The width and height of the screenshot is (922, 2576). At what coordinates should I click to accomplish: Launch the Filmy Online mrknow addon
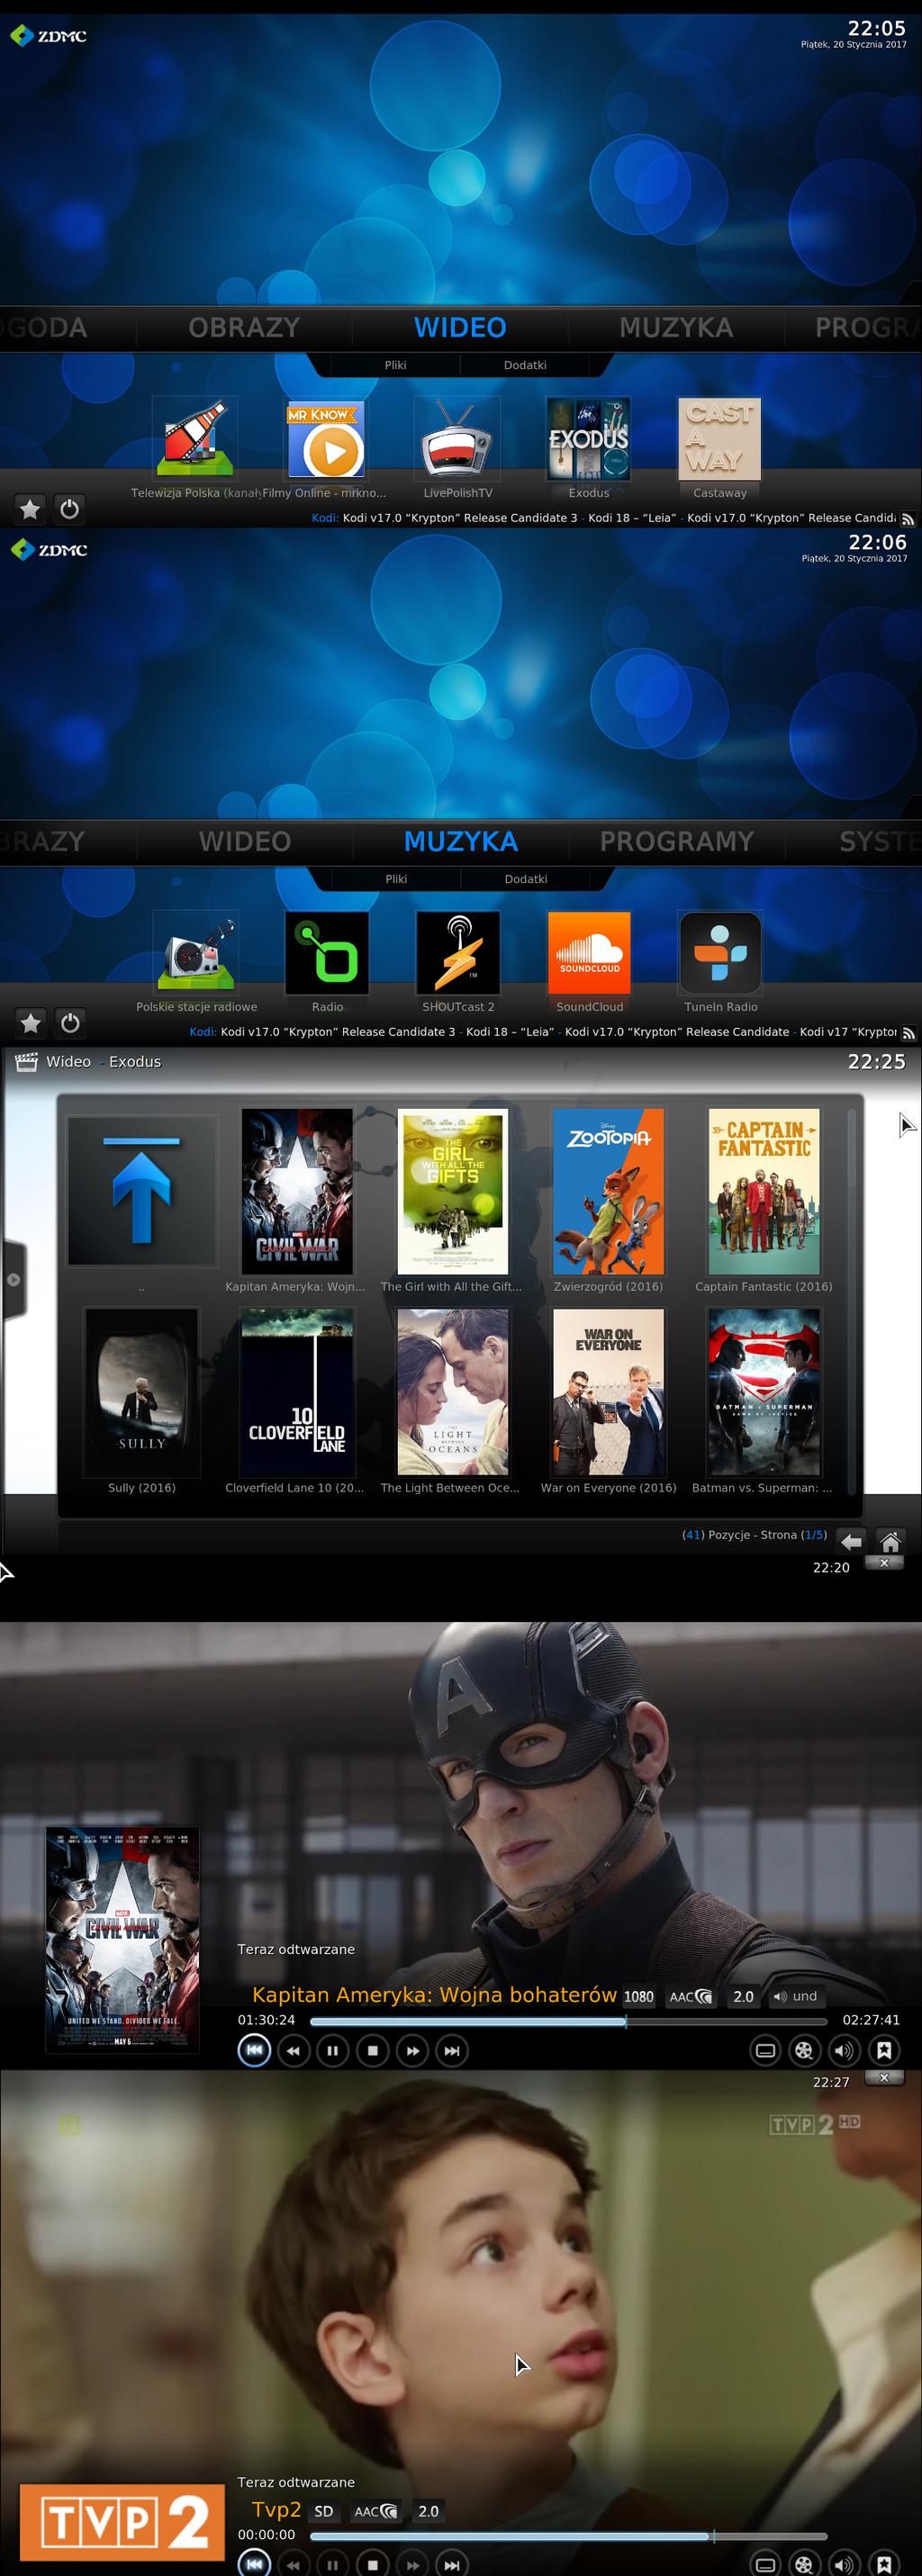(326, 440)
